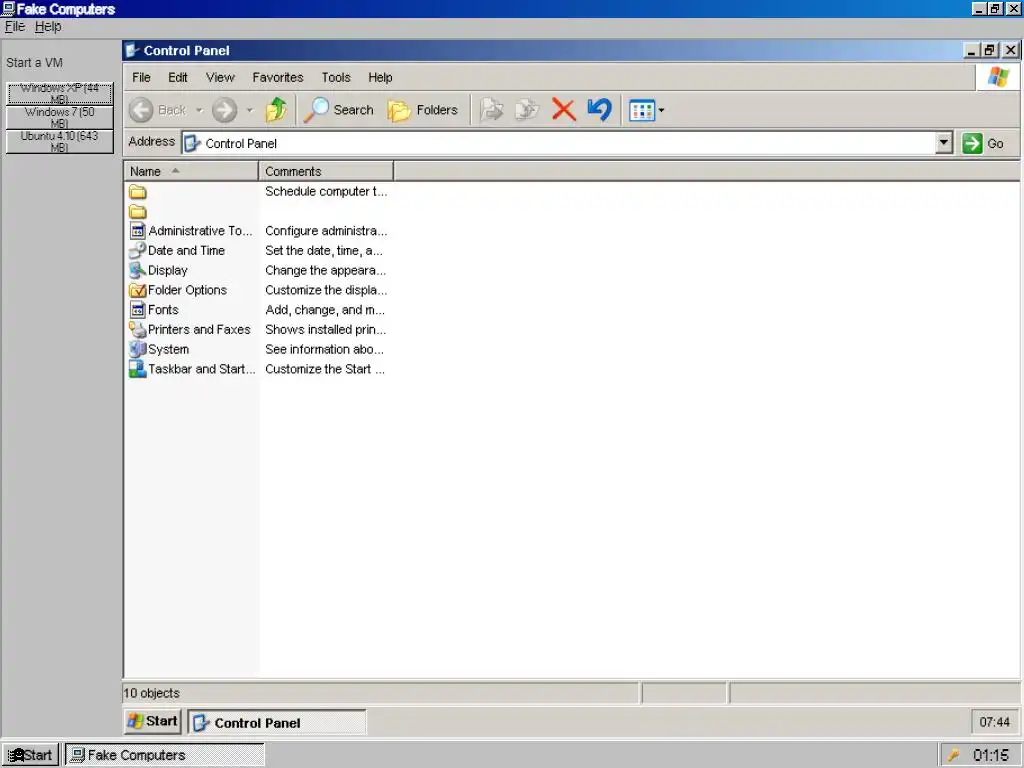Click the 'Customize the displa...' comment
Viewport: 1024px width, 768px height.
tap(326, 290)
